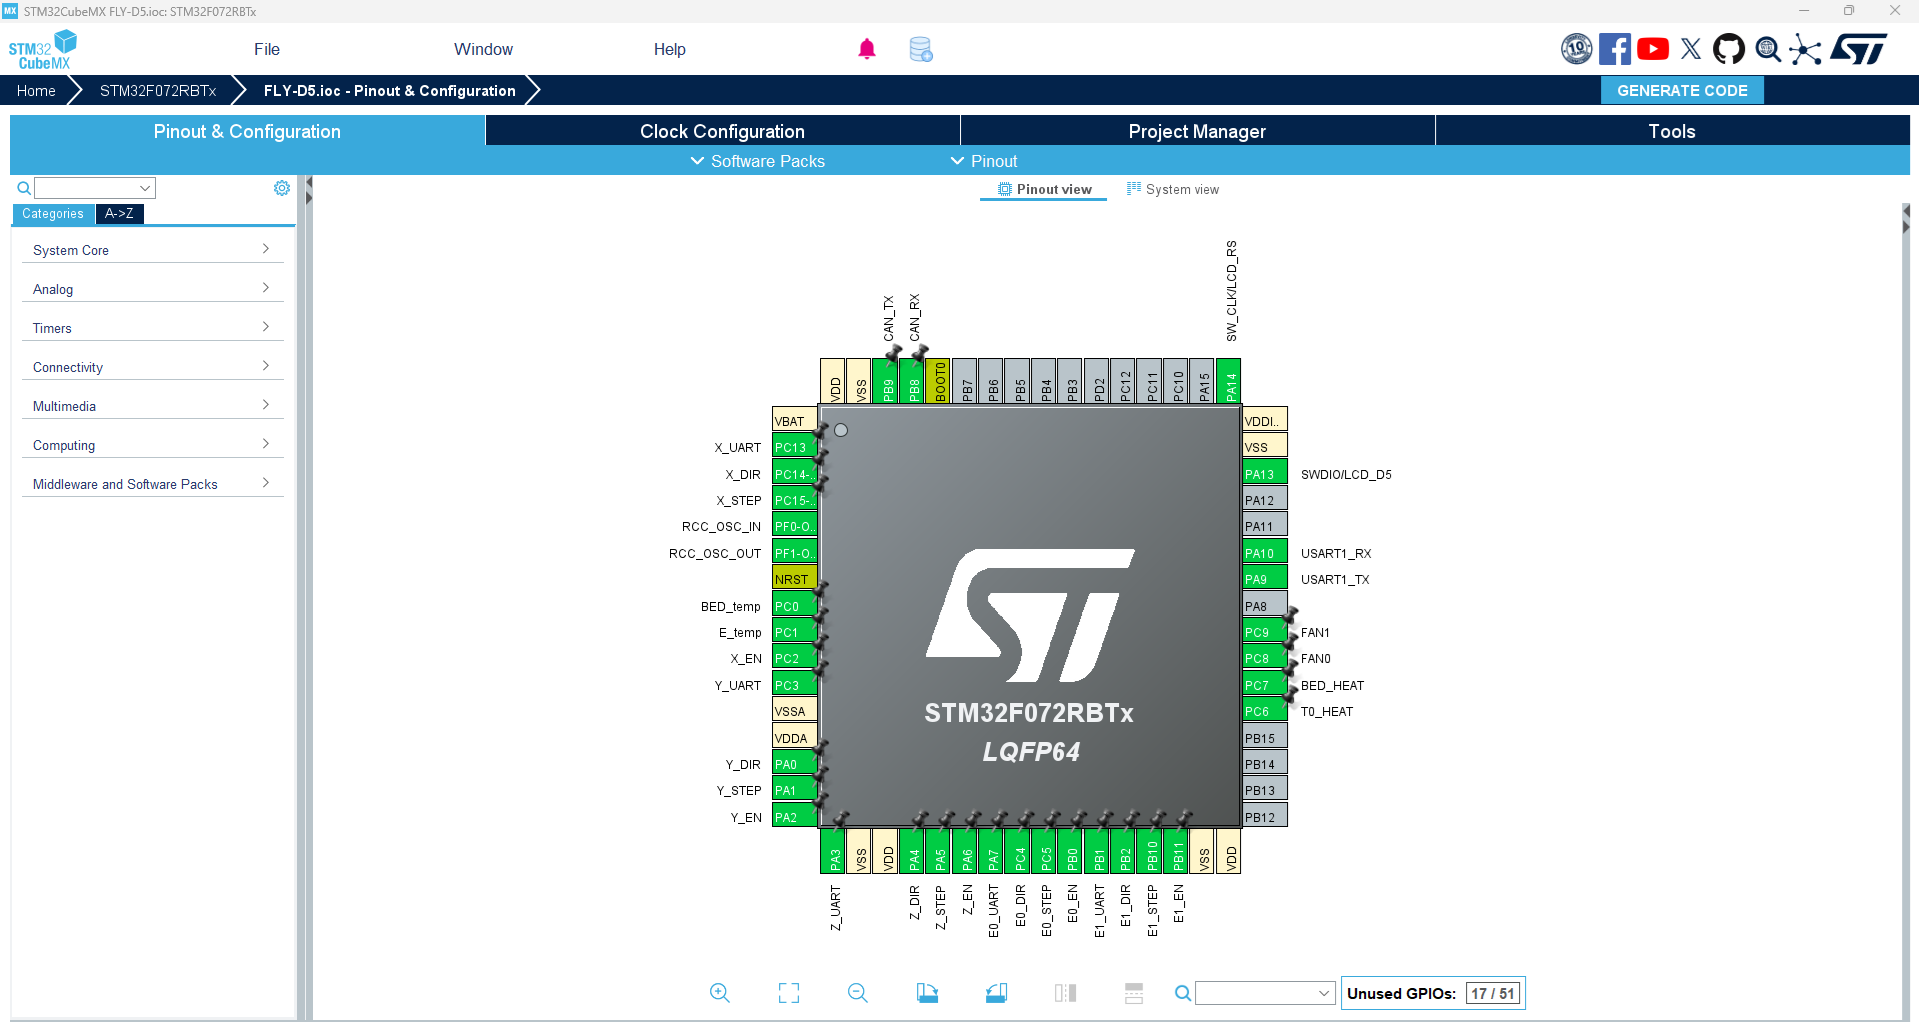Open the X (Twitter) icon

1691,48
